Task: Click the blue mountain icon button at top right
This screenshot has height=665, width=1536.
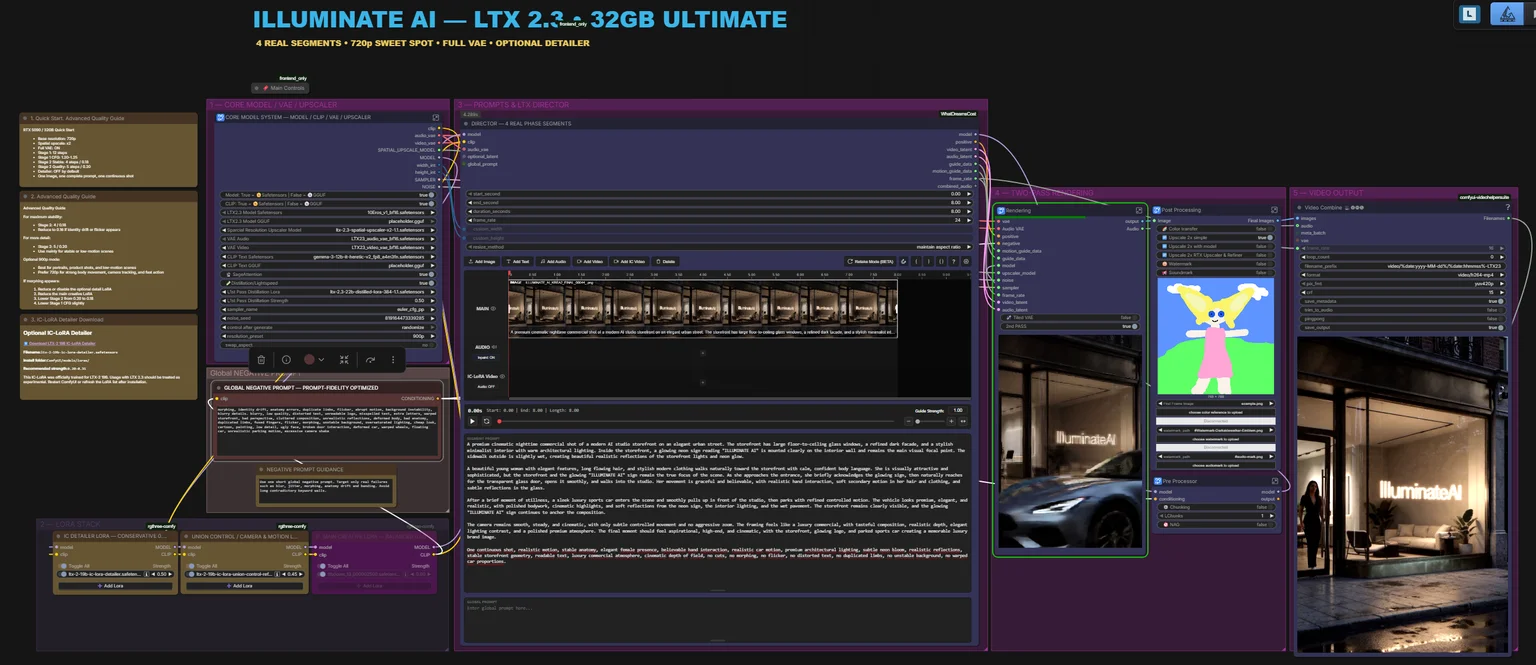Action: tap(1507, 14)
